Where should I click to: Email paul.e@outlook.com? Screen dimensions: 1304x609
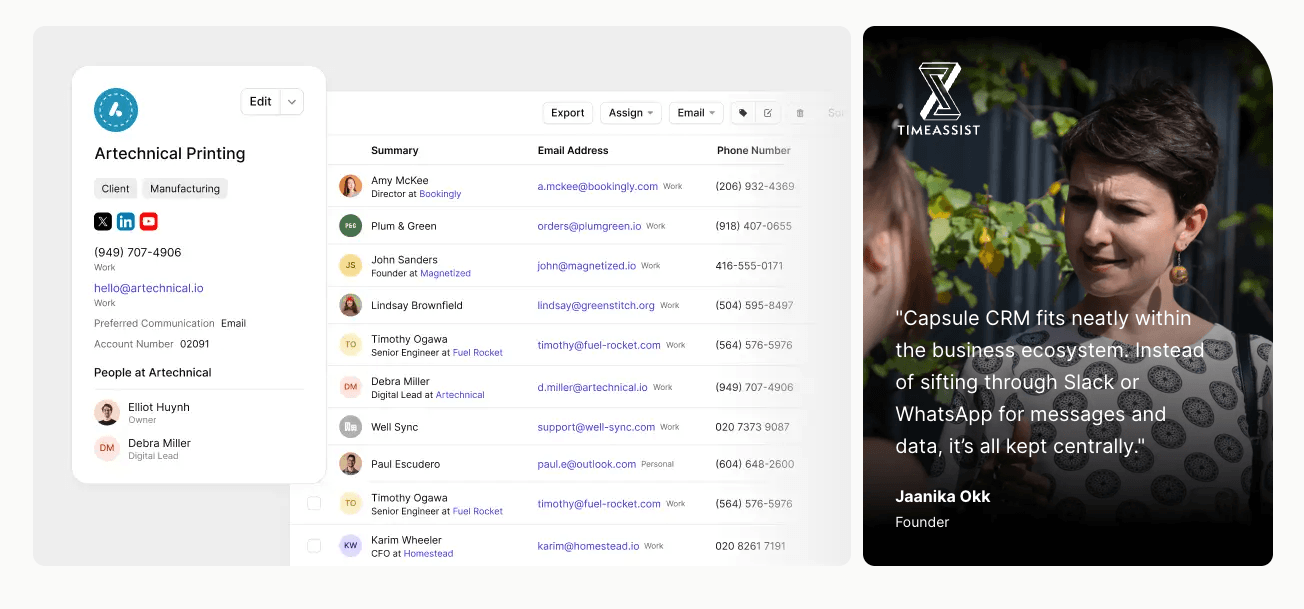(587, 464)
